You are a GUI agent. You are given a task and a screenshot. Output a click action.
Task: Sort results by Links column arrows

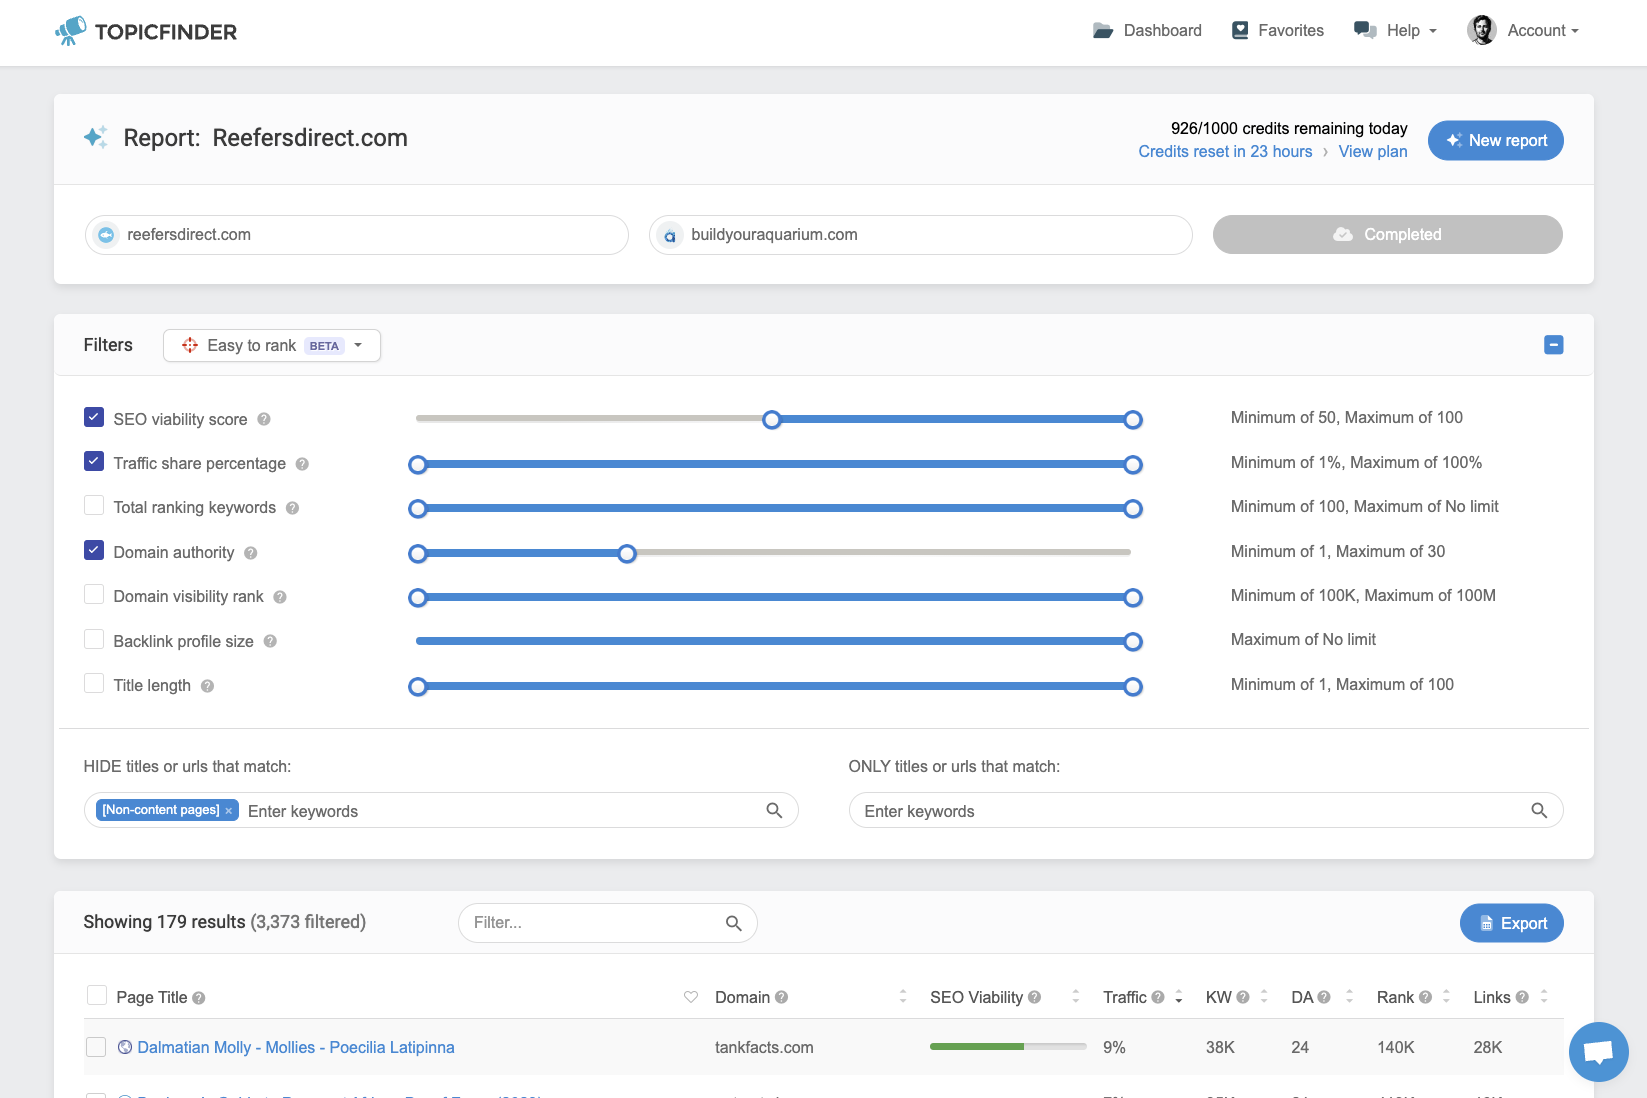[1544, 997]
